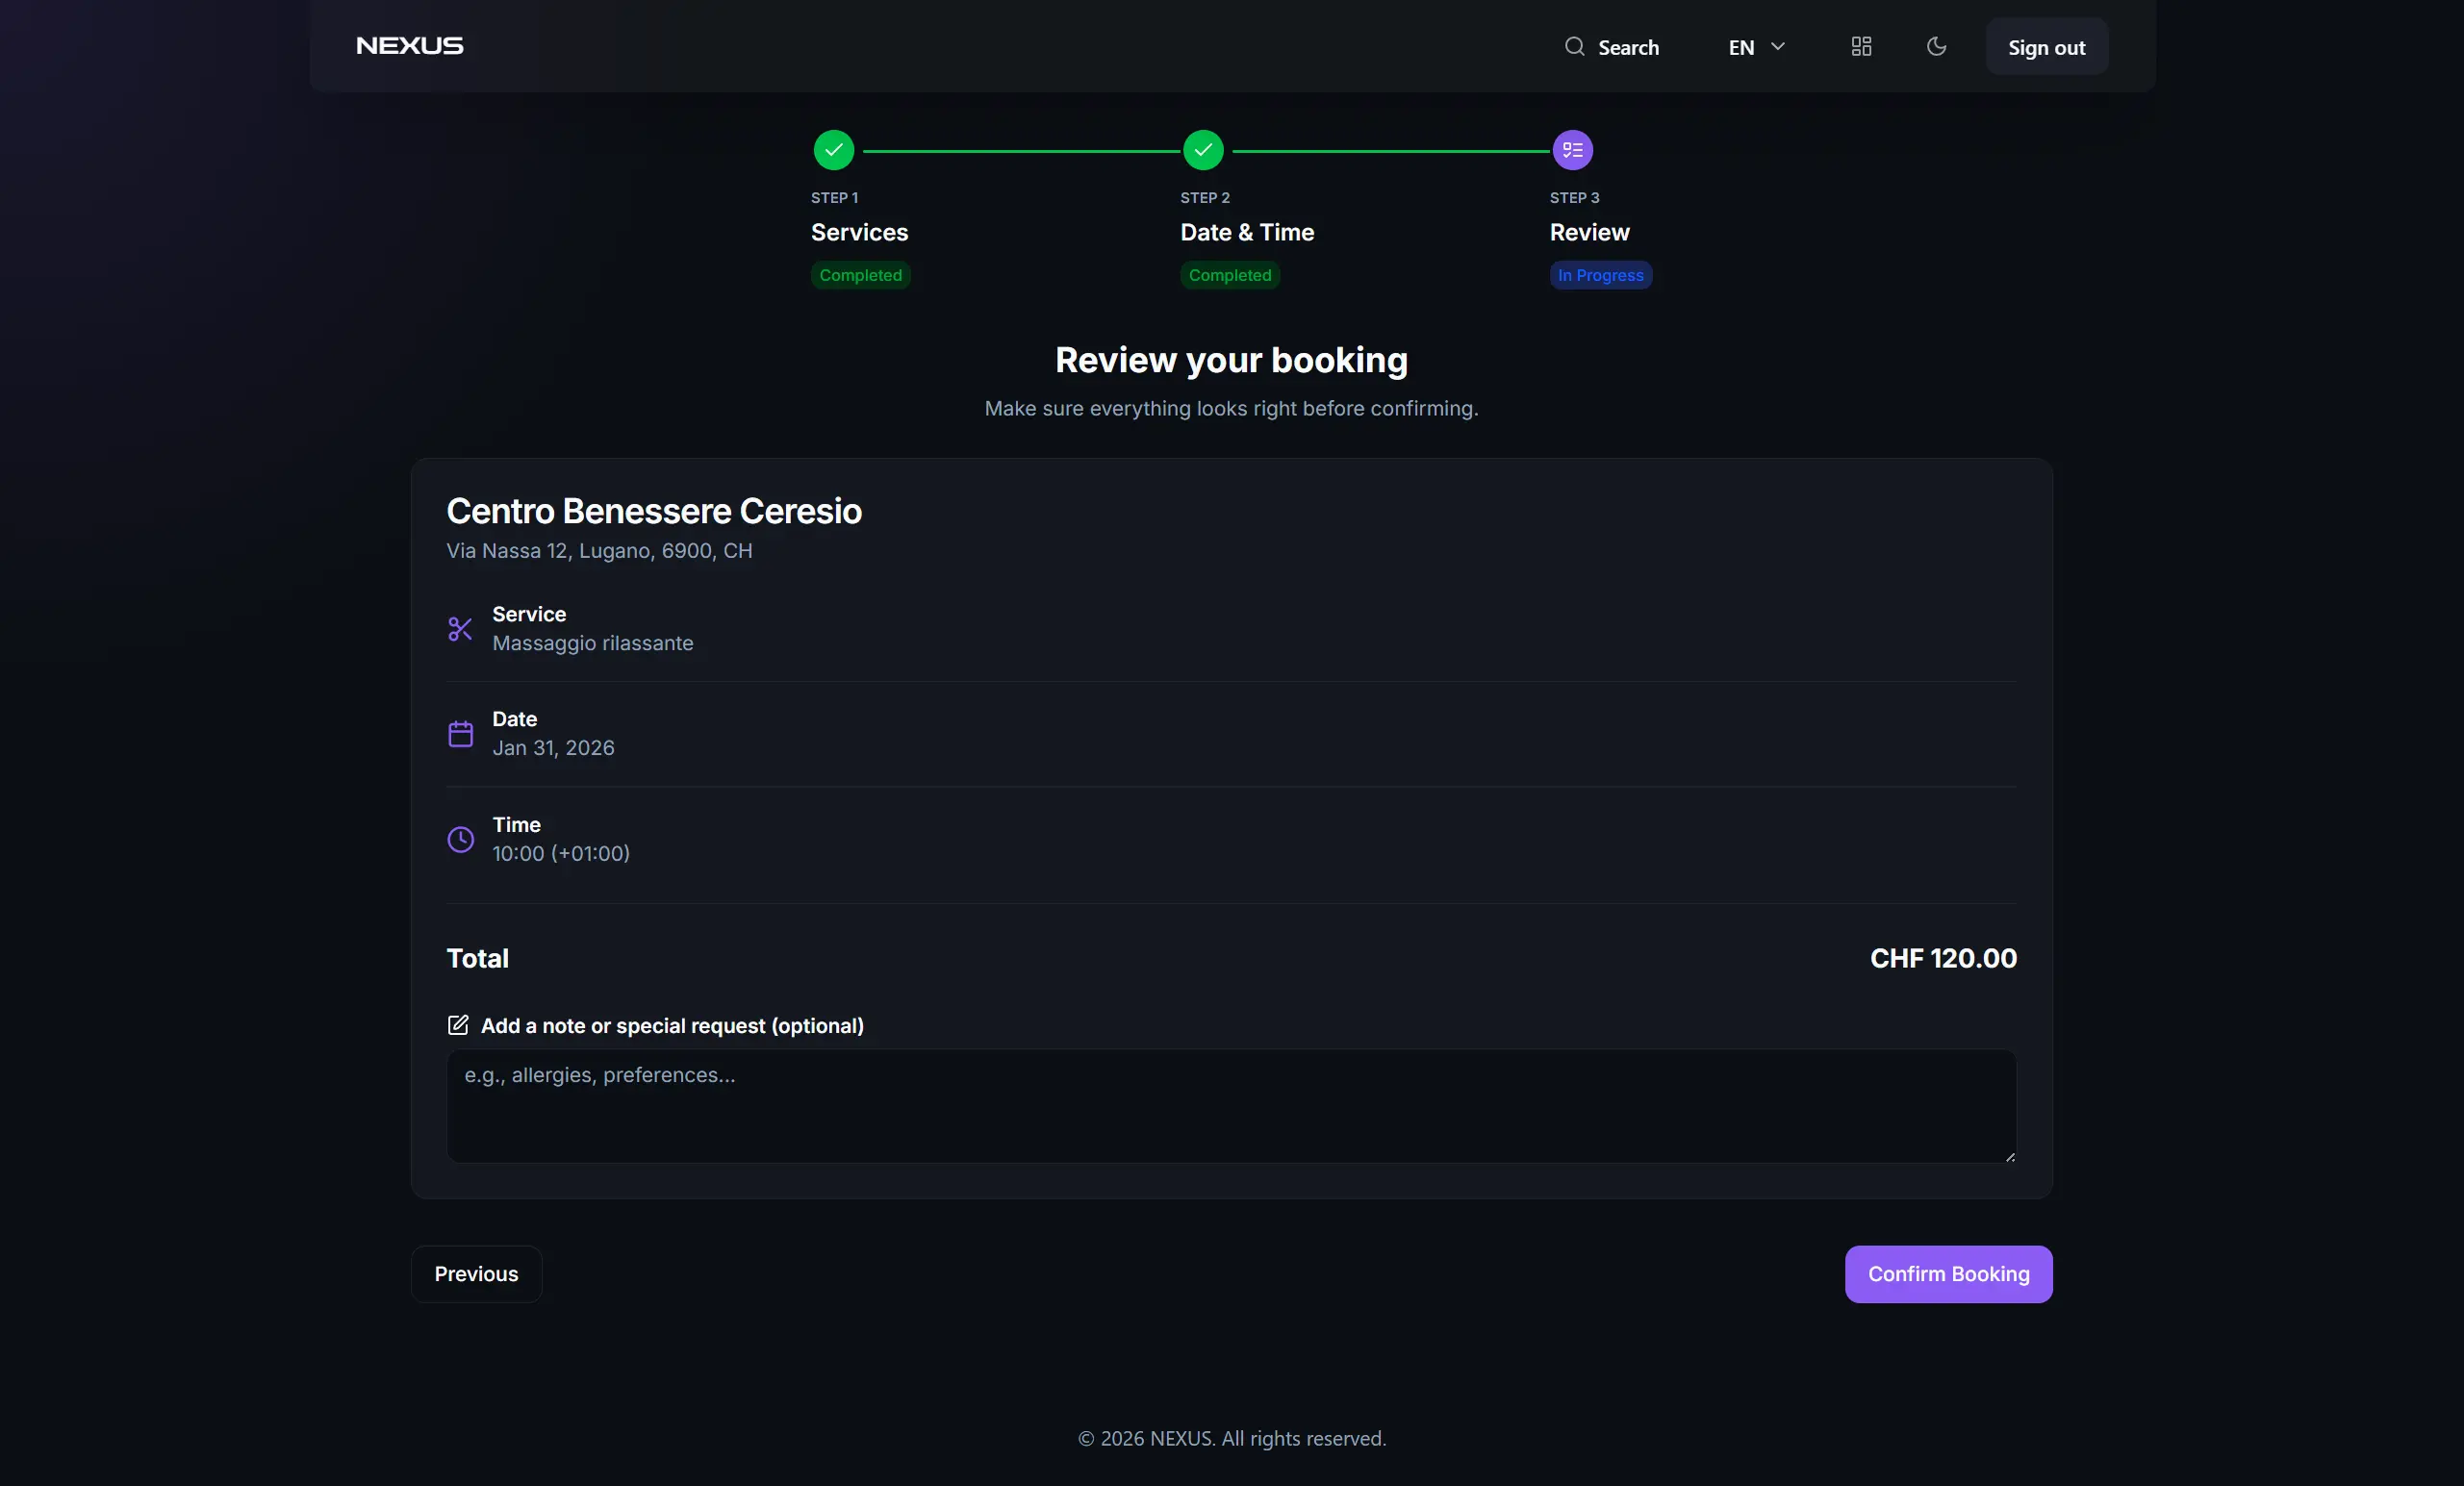Click the NEXUS logo in the header
The image size is (2464, 1486).
tap(409, 45)
